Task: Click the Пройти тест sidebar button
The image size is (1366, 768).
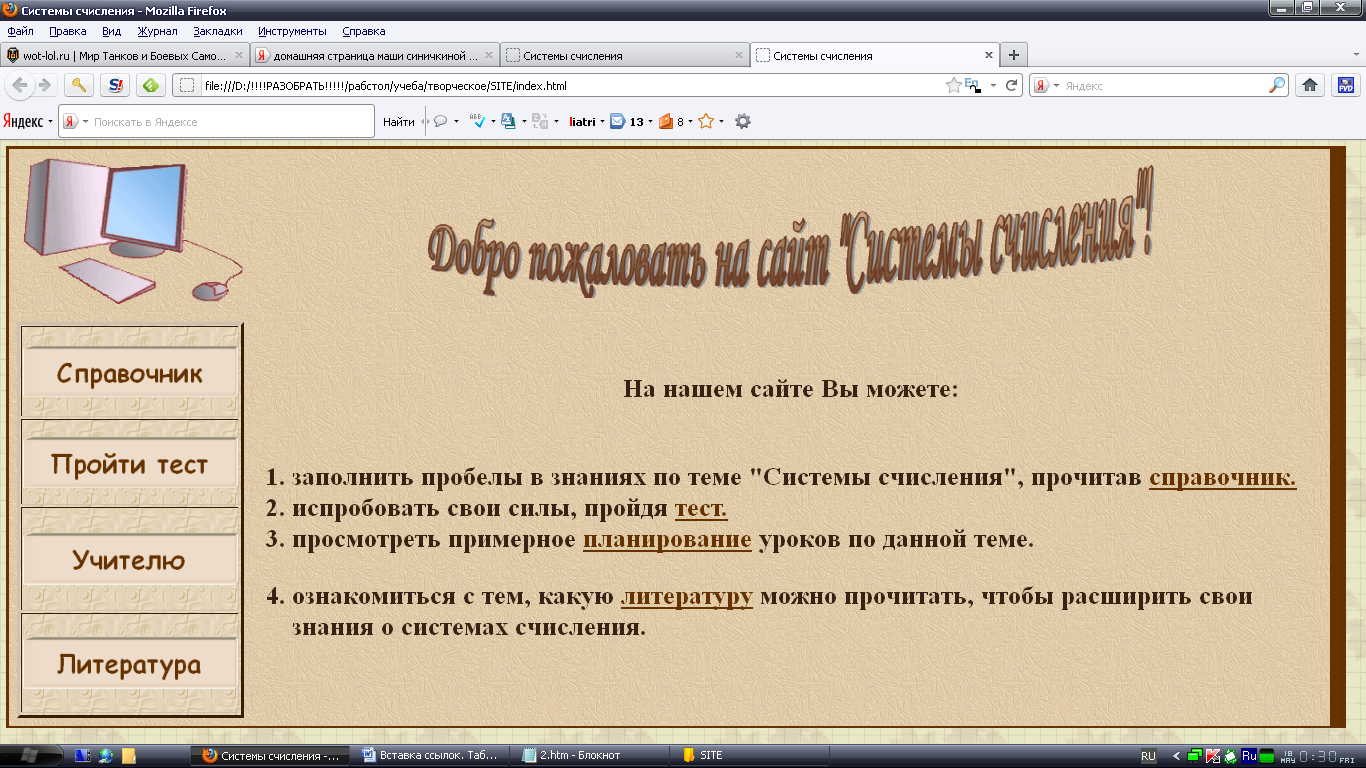Action: coord(130,464)
